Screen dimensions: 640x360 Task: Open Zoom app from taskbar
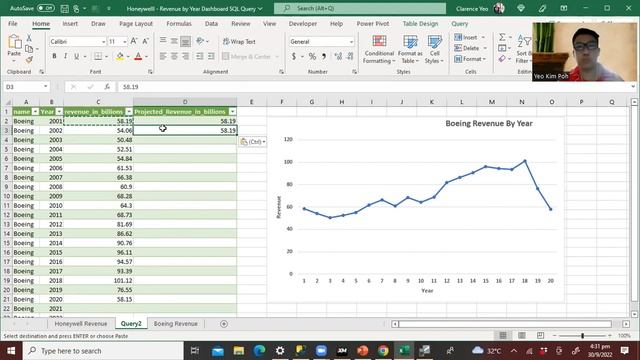tap(321, 351)
